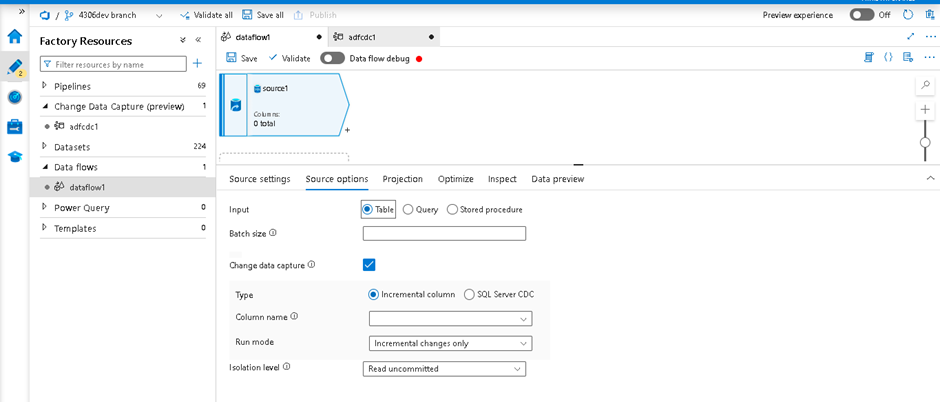Viewport: 940px width, 402px height.
Task: Open more options ellipsis beside properties
Action: click(x=929, y=58)
